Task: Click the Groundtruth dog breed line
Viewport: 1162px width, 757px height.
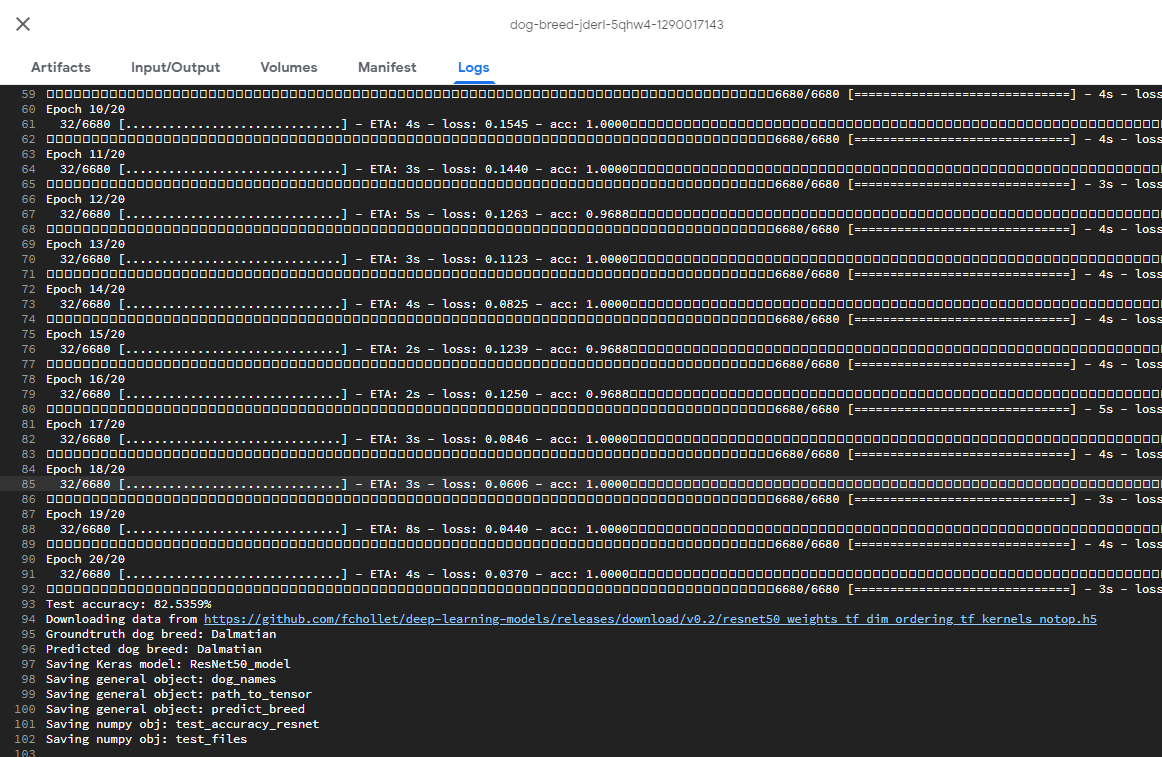Action: [x=161, y=634]
